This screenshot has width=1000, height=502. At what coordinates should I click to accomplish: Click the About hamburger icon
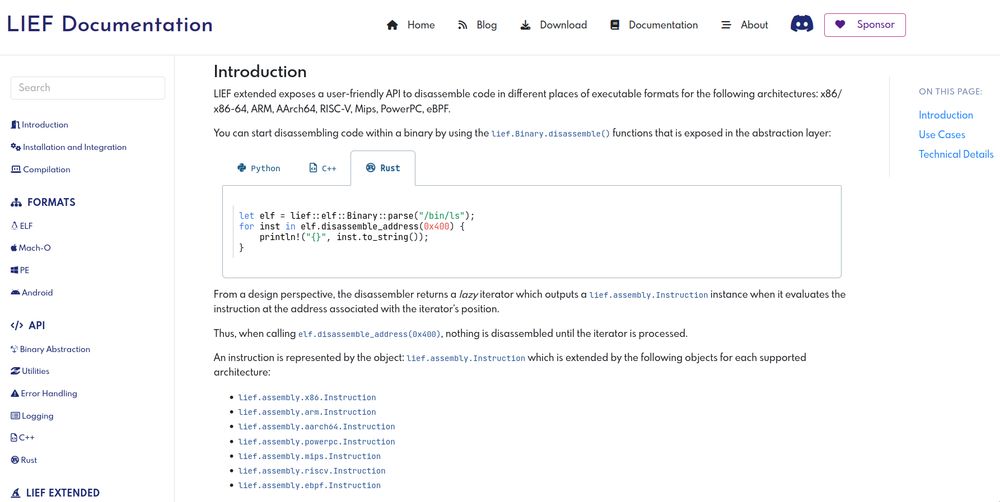726,25
